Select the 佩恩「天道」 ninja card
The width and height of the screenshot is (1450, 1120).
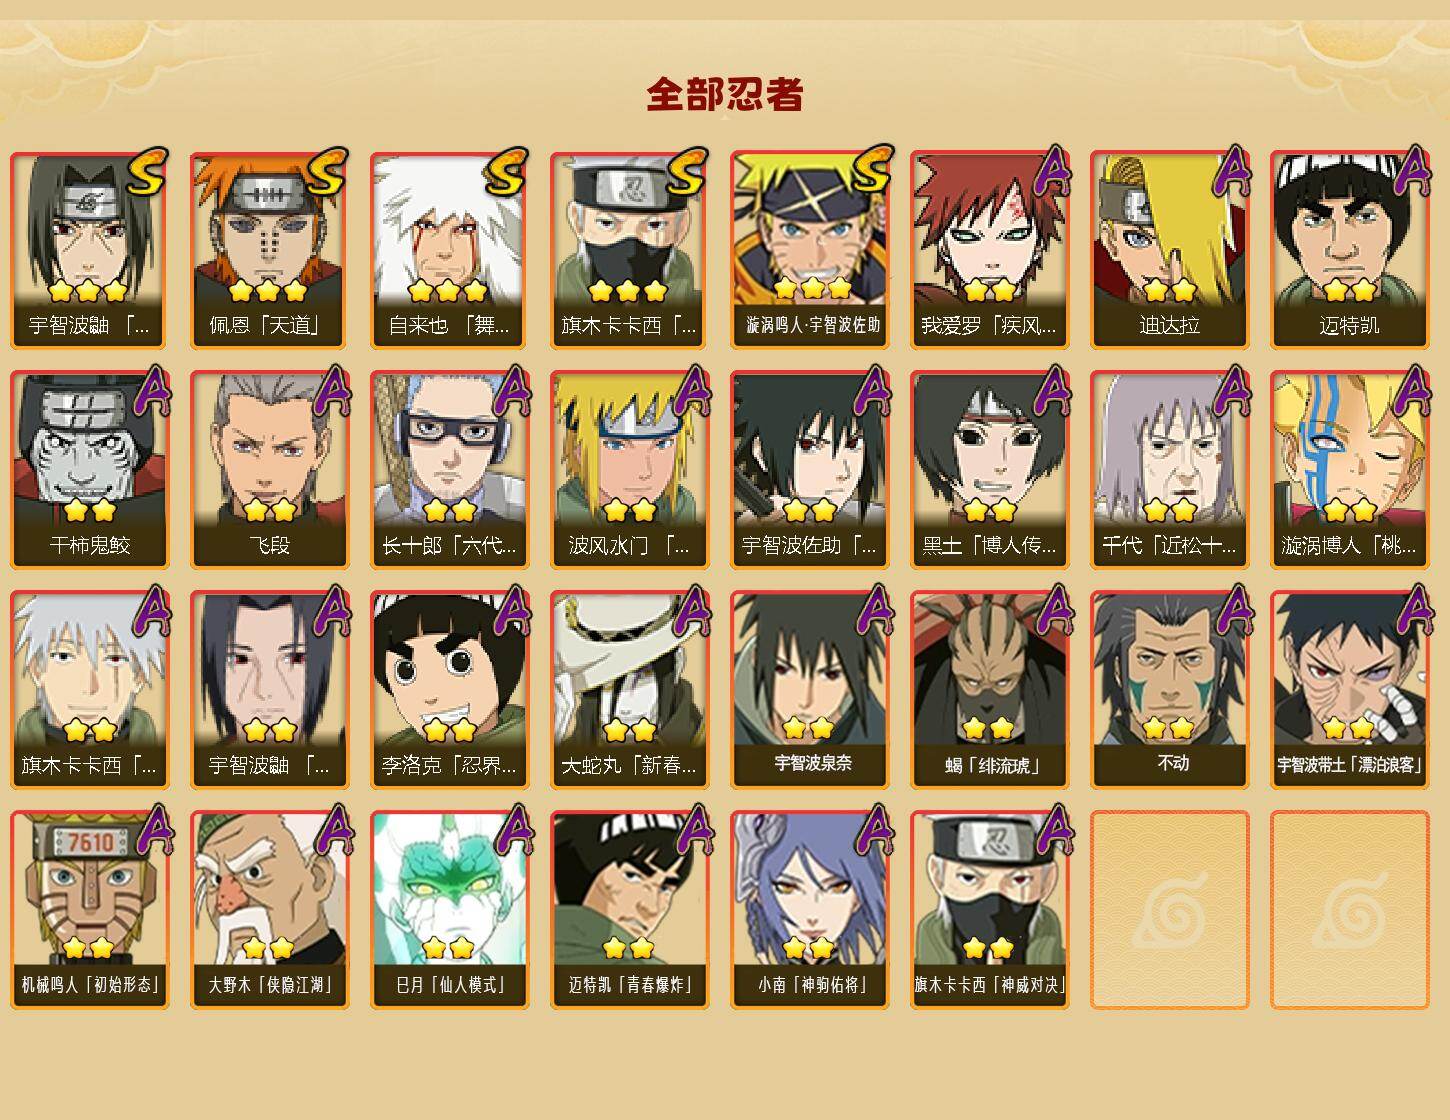click(270, 250)
